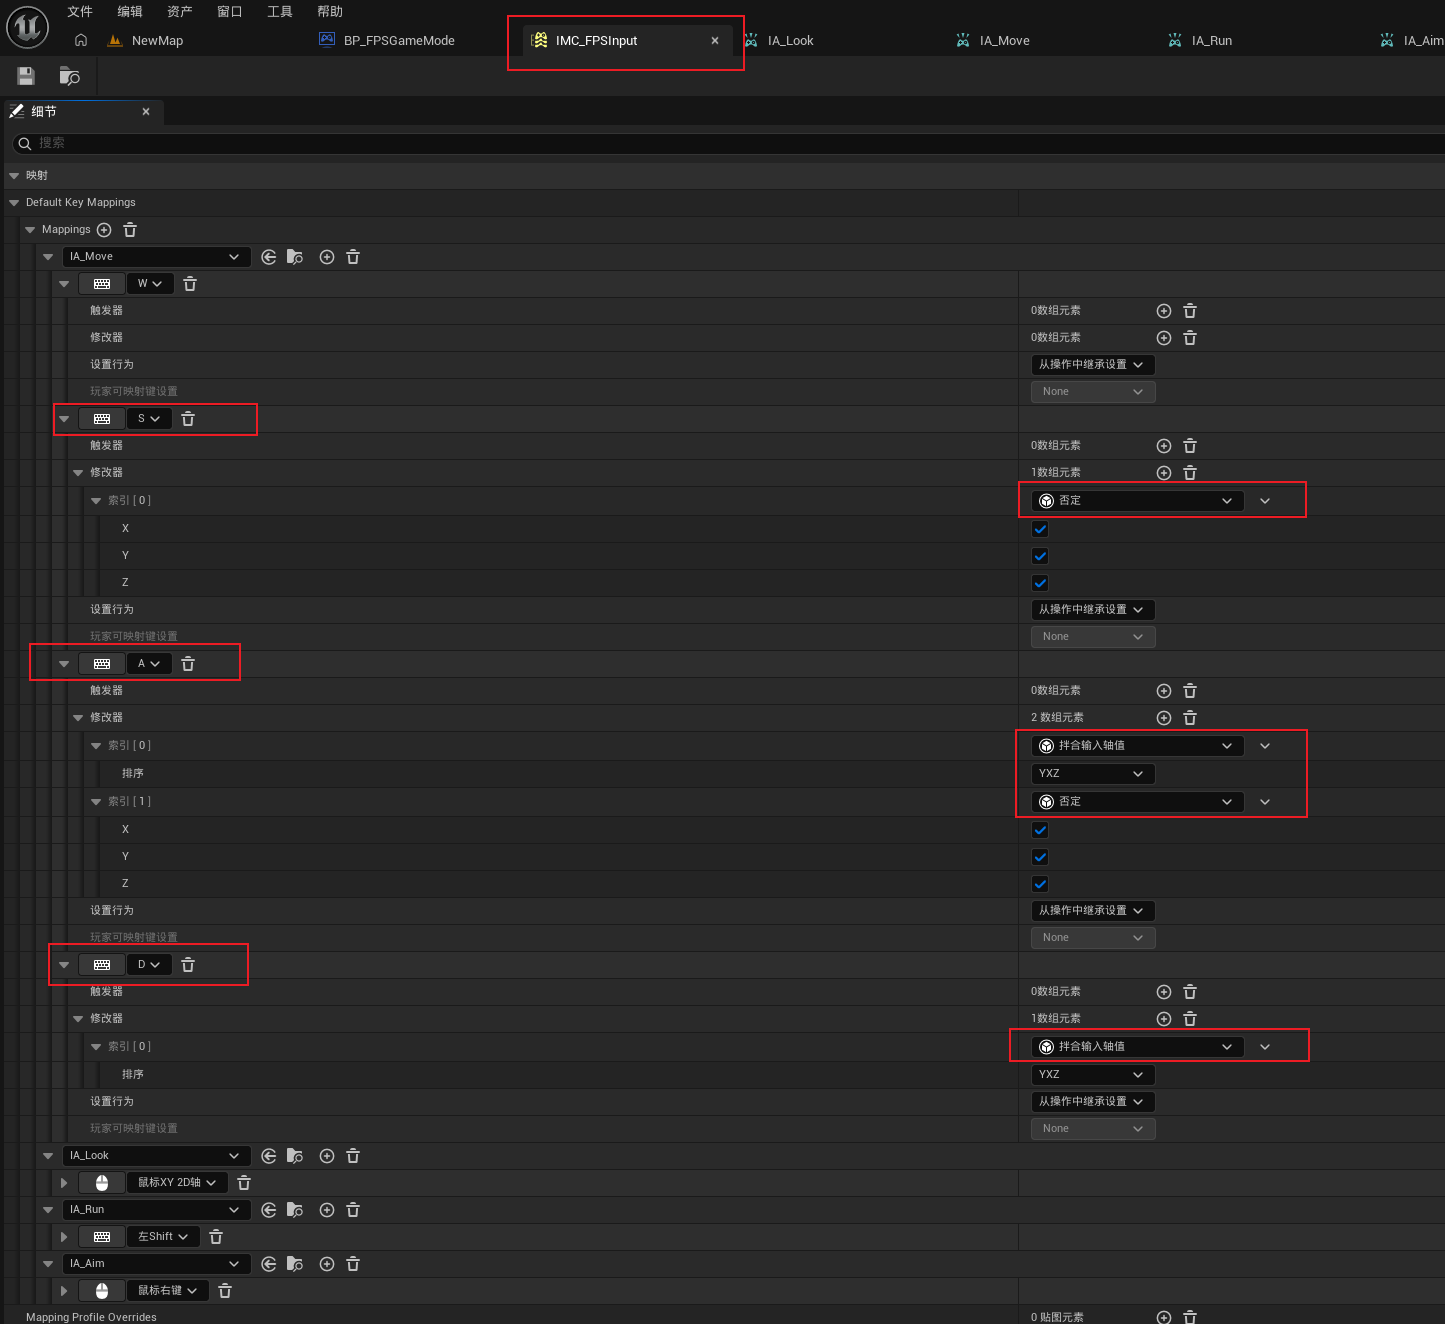Screen dimensions: 1445x1324
Task: Open extra options arrow beside 否定 under S
Action: tap(1265, 501)
